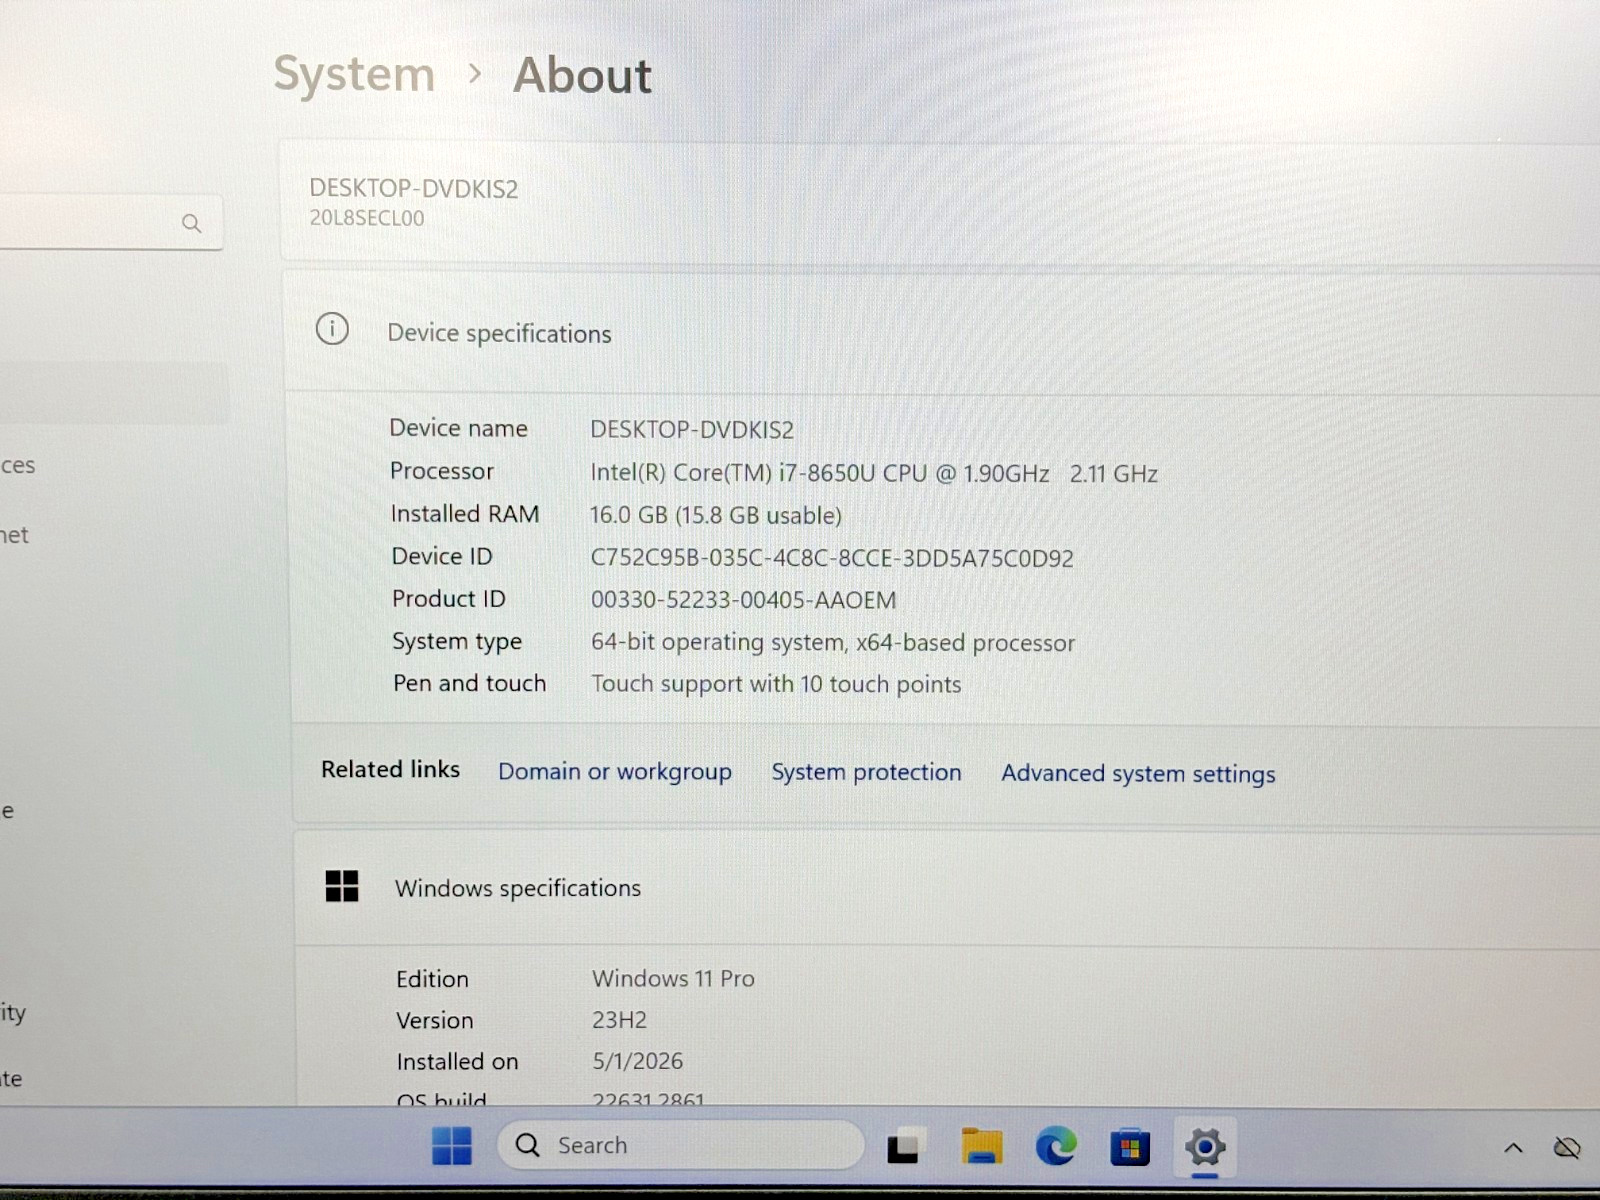Select the Intel Core i7-8650U processor value
Viewport: 1600px width, 1200px height.
click(874, 473)
